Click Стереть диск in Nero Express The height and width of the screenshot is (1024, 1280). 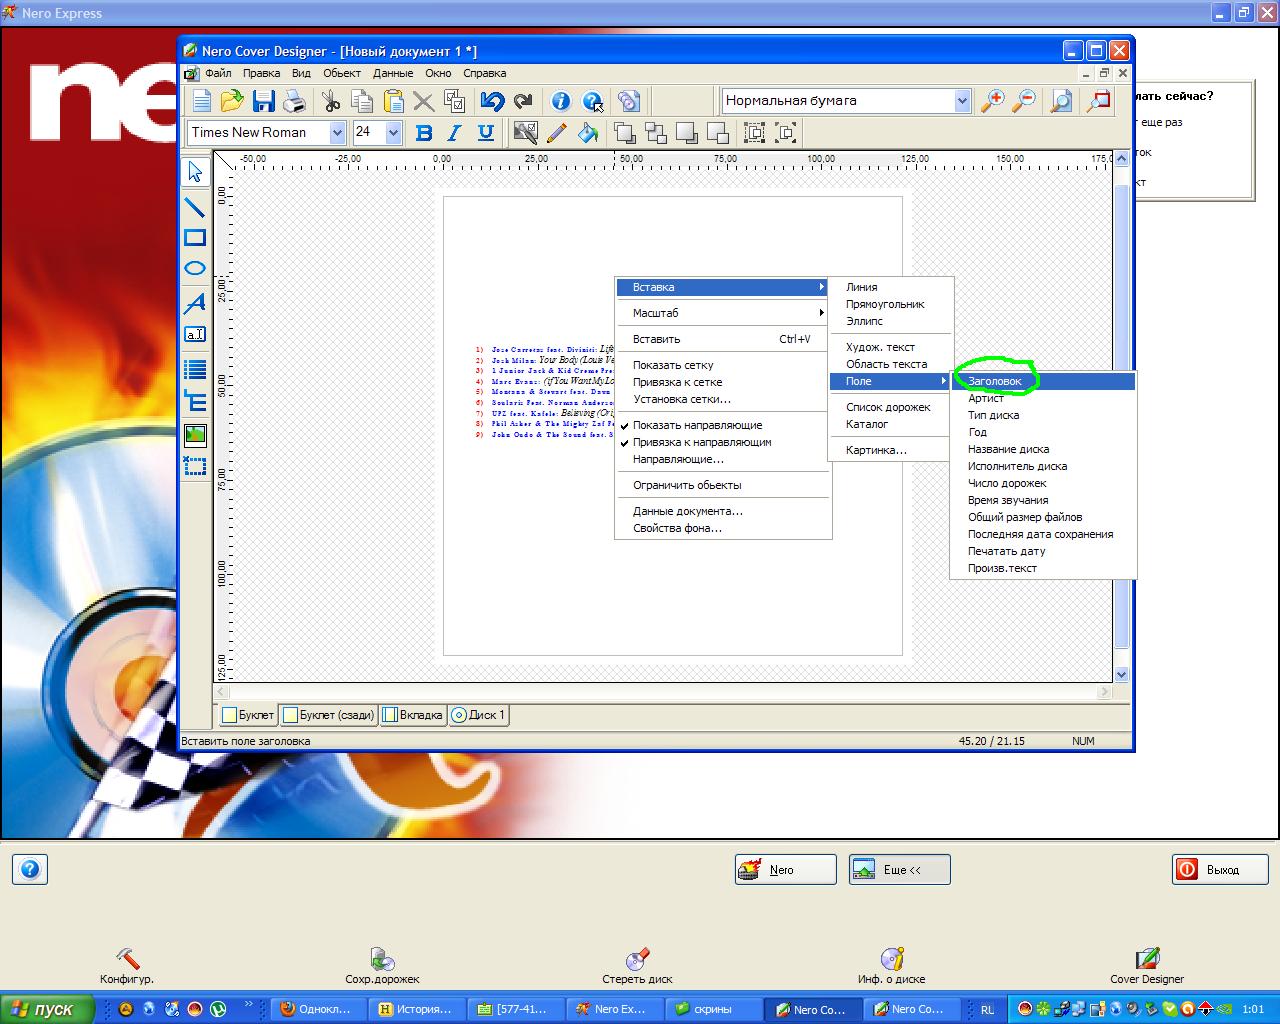click(637, 966)
